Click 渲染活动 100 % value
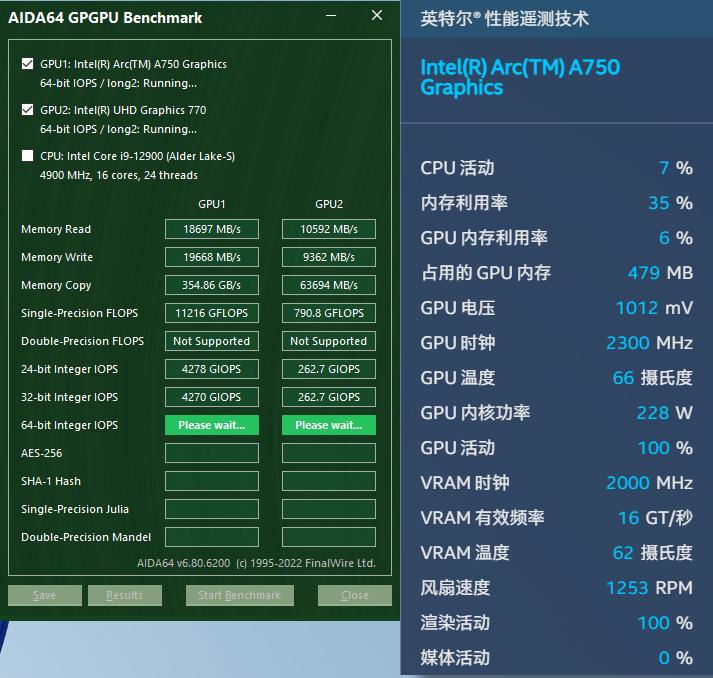713x678 pixels. [665, 623]
